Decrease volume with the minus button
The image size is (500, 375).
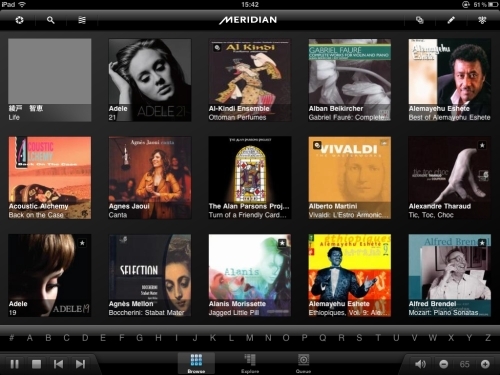(443, 364)
